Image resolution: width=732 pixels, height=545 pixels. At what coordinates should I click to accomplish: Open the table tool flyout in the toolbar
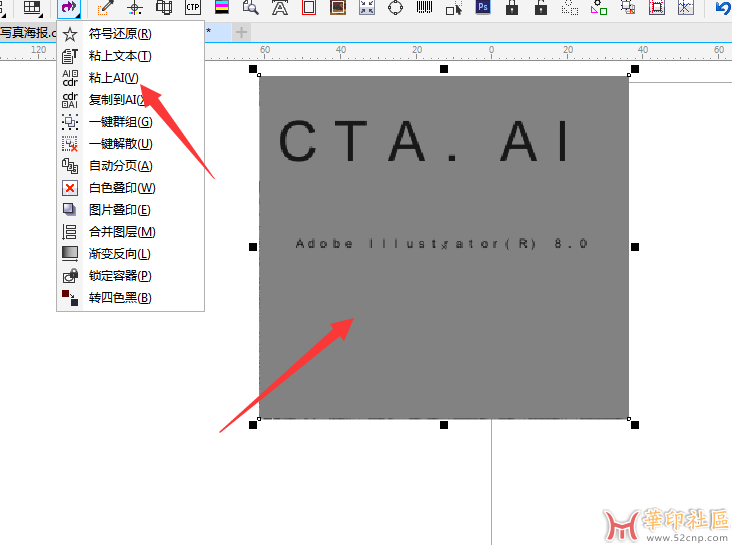(x=33, y=7)
